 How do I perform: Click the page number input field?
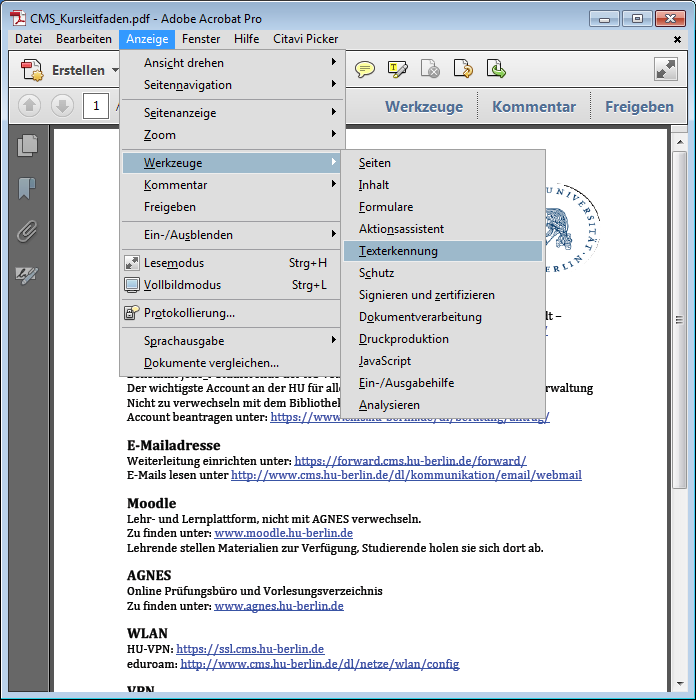click(96, 106)
